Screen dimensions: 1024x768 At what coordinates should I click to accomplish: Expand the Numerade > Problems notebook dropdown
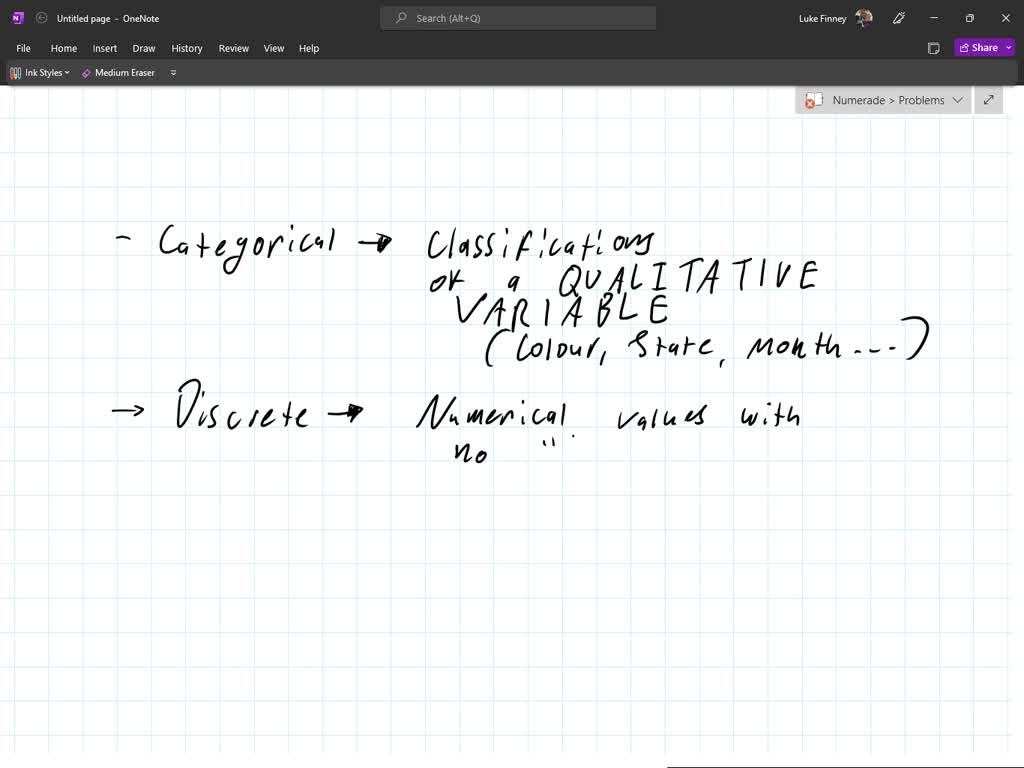point(957,100)
